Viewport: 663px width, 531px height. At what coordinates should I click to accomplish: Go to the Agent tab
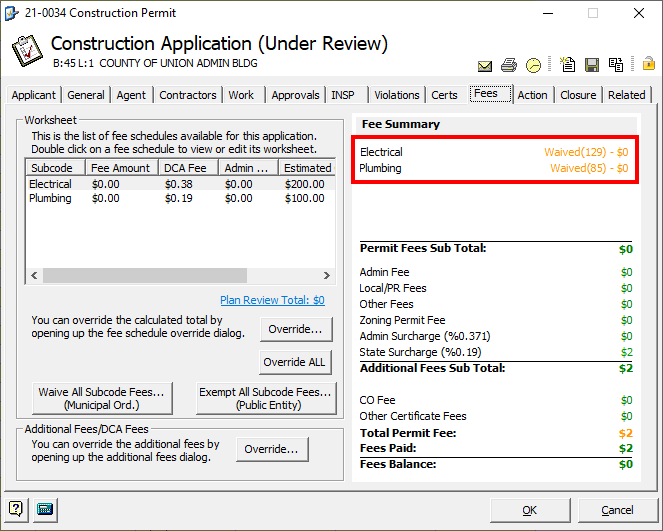[131, 95]
